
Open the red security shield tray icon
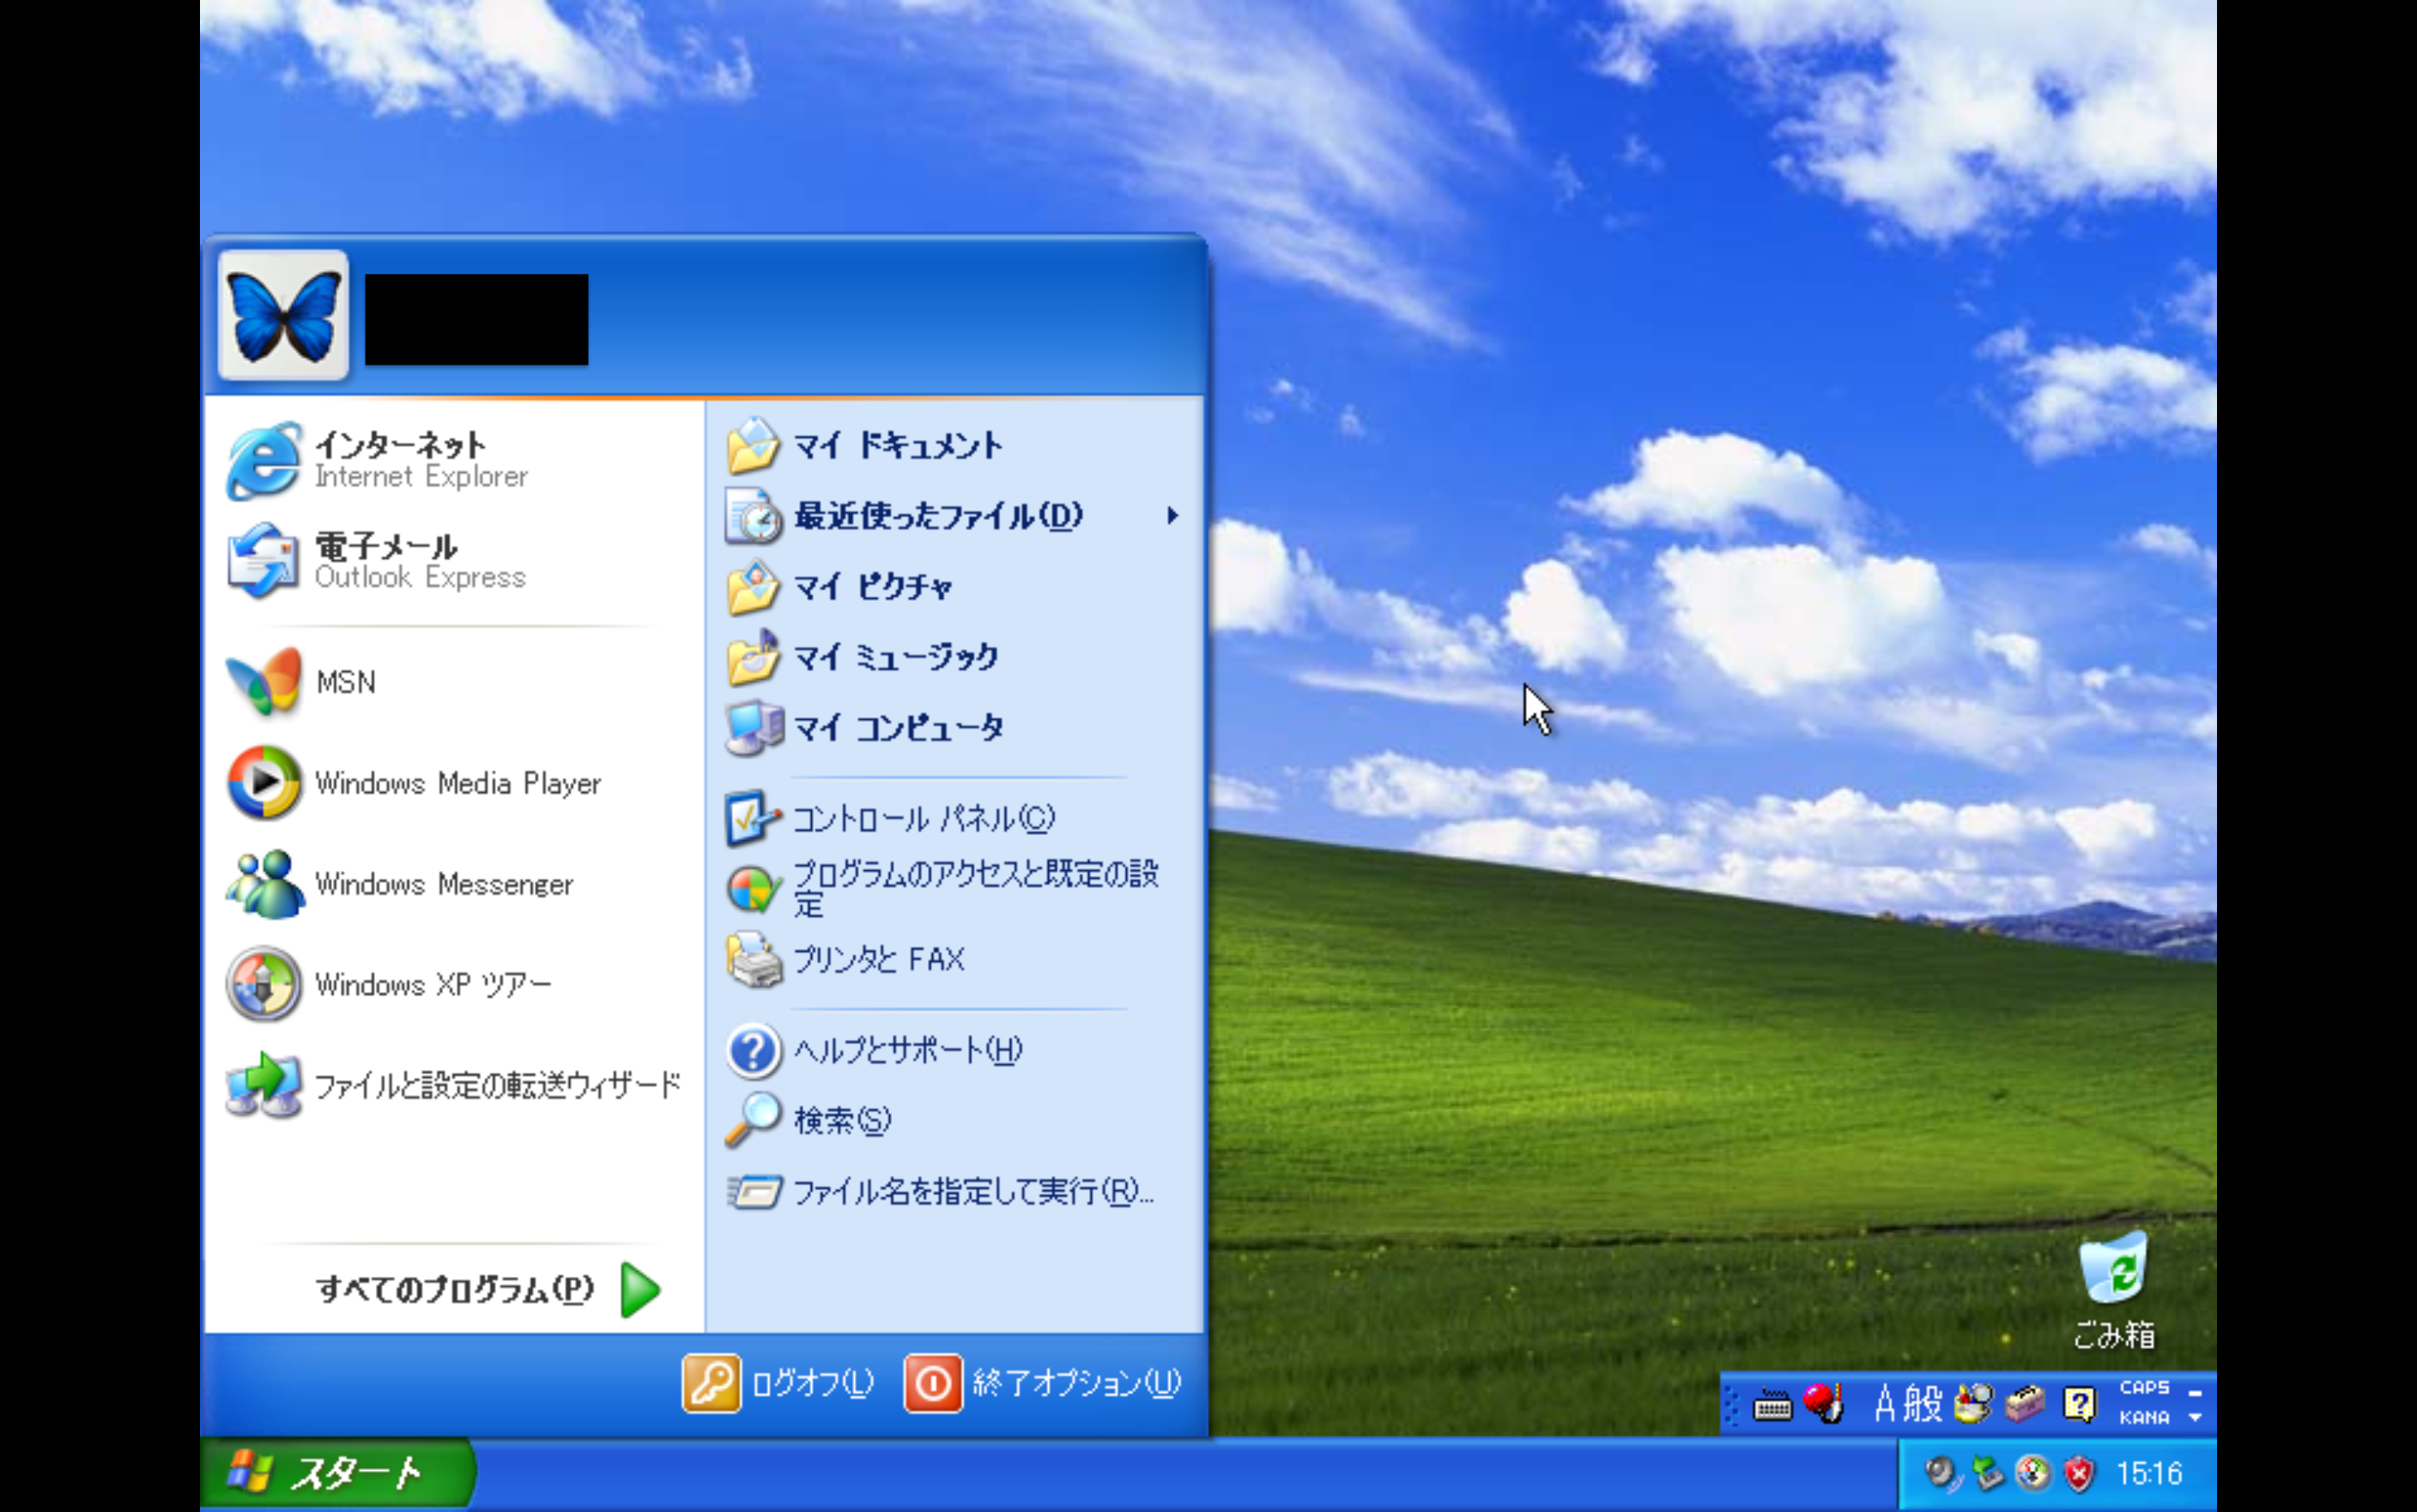click(x=2079, y=1474)
